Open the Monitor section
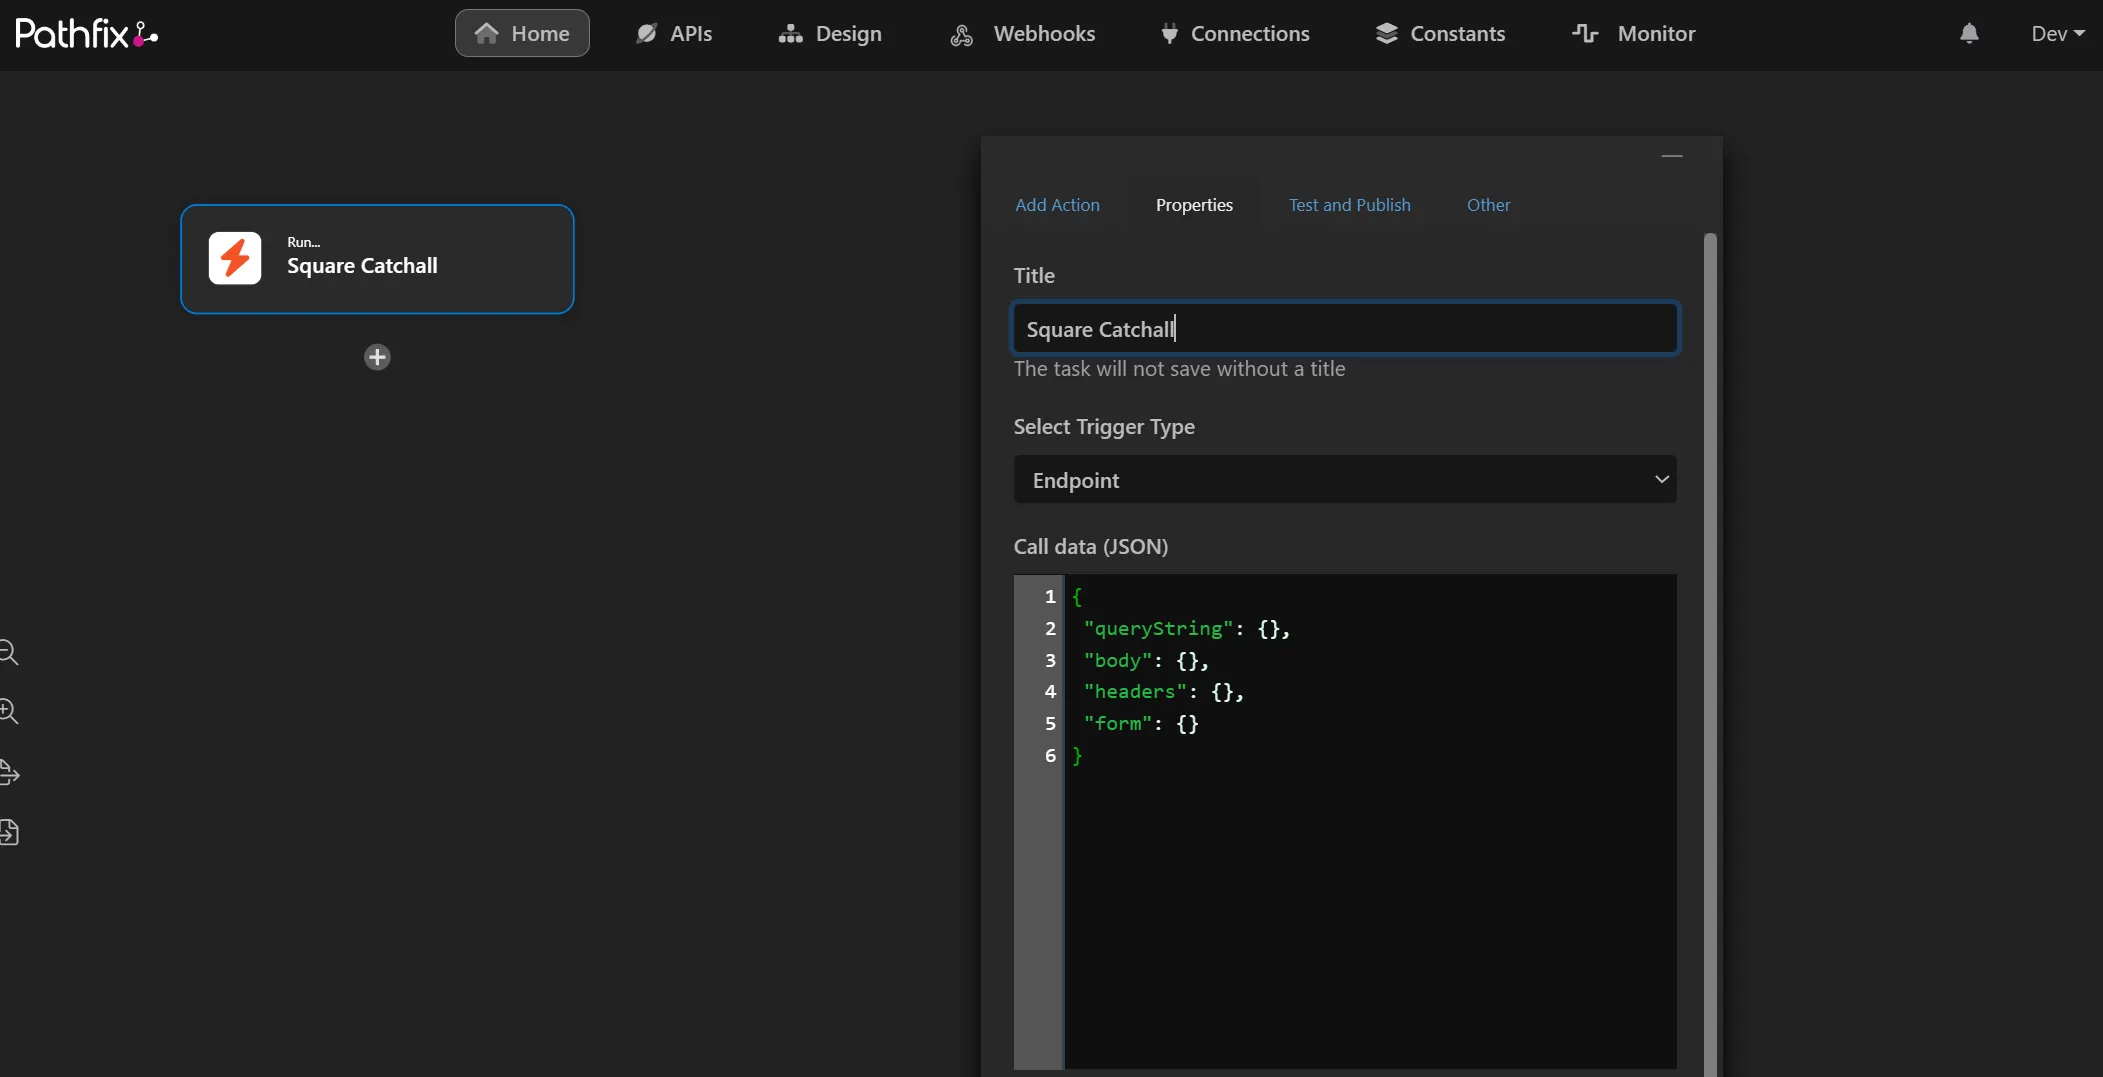The height and width of the screenshot is (1077, 2103). coord(1634,33)
